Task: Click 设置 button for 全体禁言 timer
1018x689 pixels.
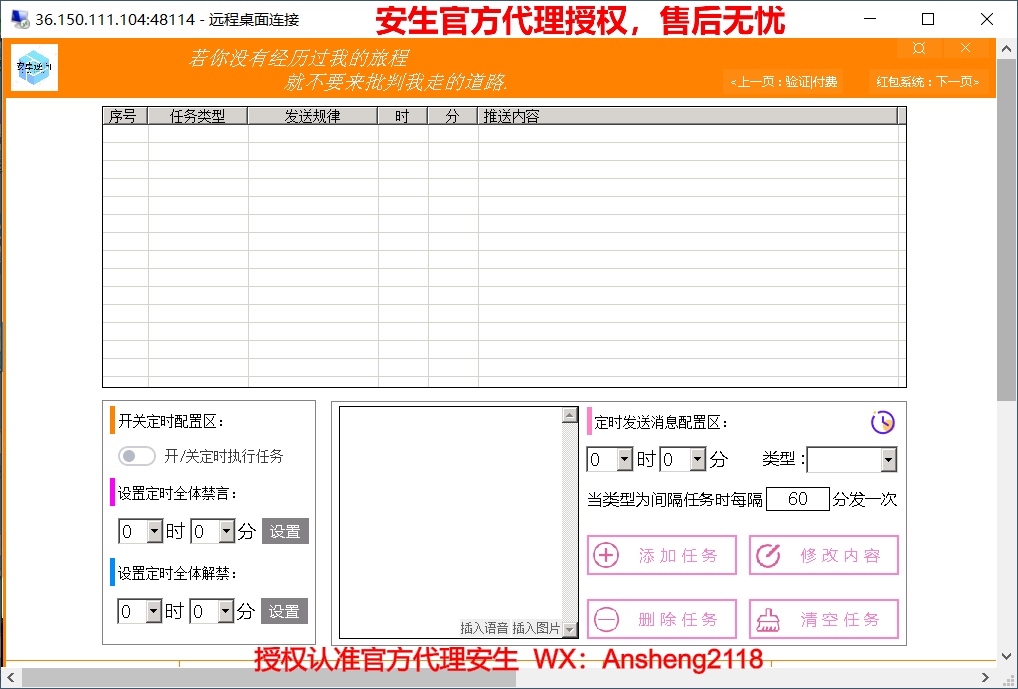Action: tap(285, 532)
